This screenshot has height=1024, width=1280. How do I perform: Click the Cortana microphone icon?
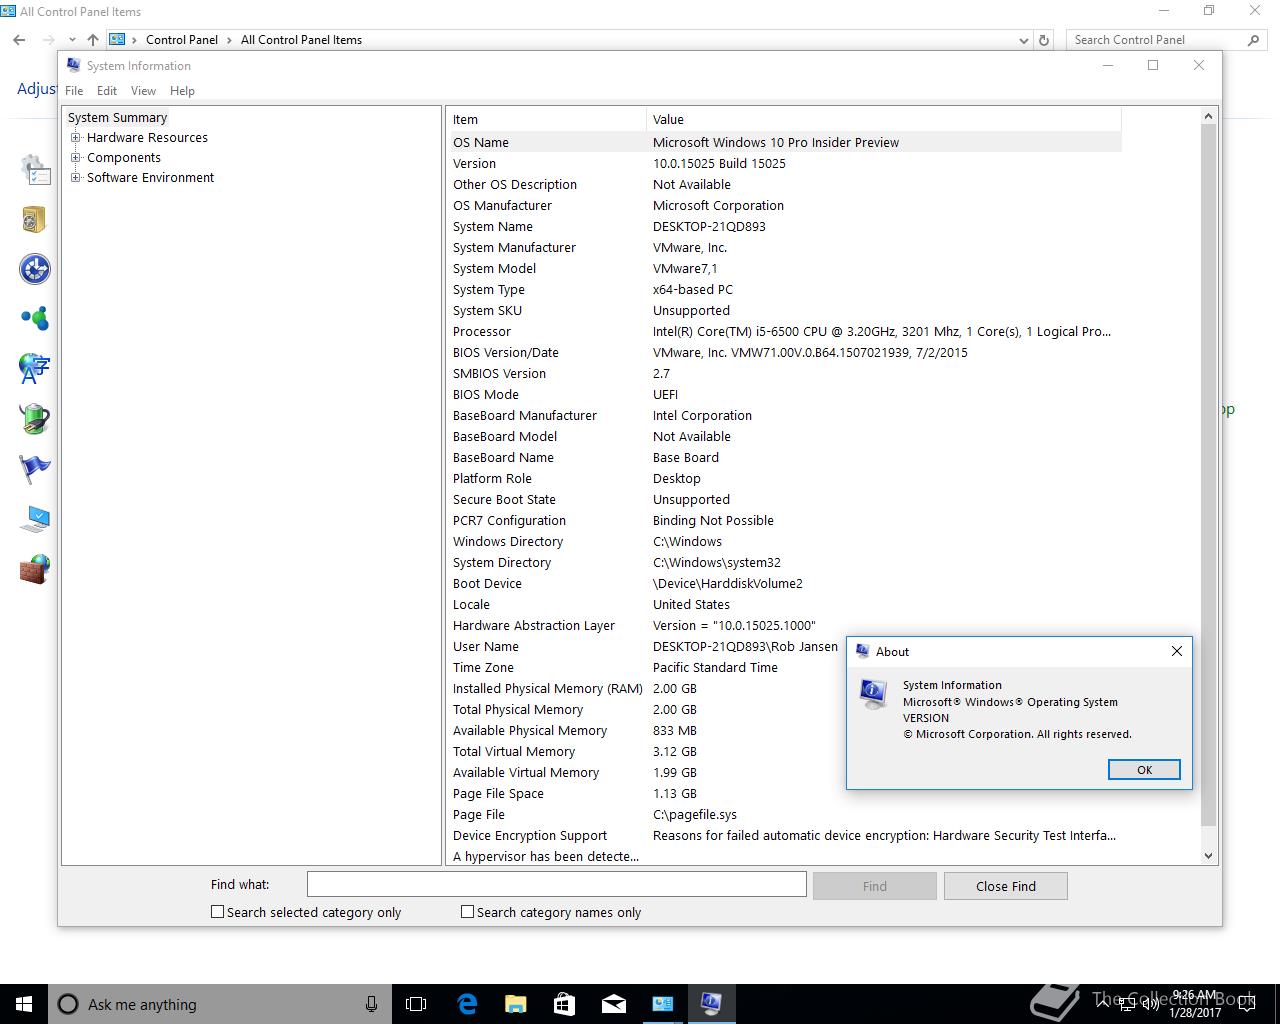tap(371, 1004)
